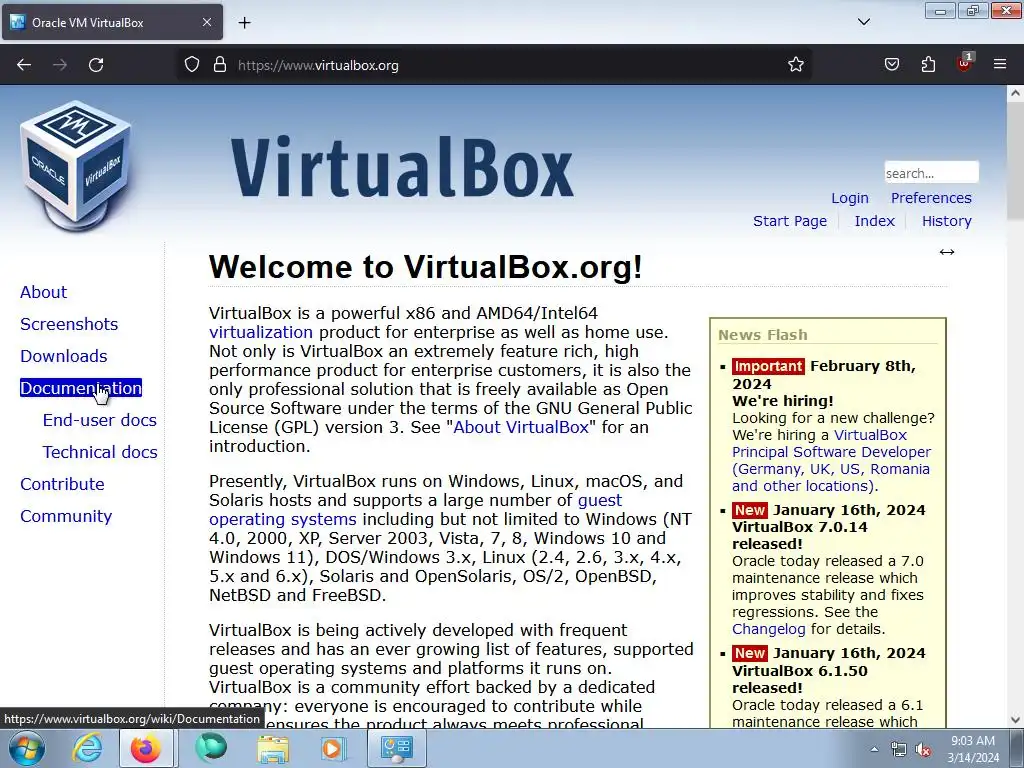Close the Oracle VM VirtualBox tab
This screenshot has height=768, width=1024.
[206, 22]
